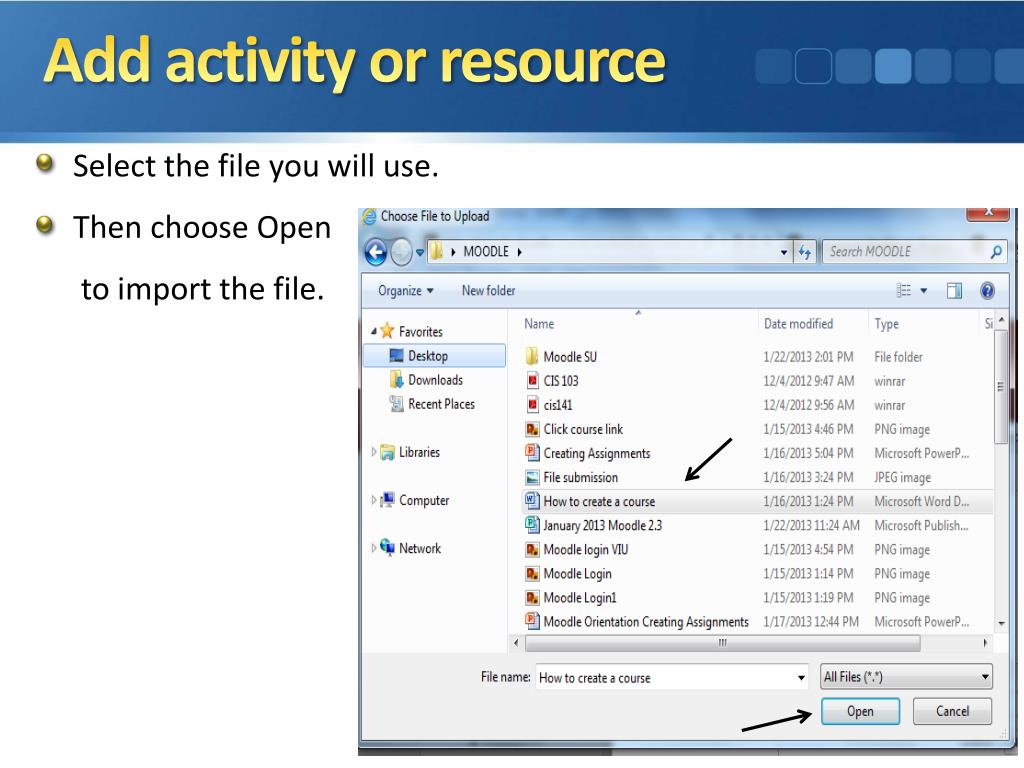The height and width of the screenshot is (768, 1024).
Task: Click the horizontal scrollbar in file list
Action: click(x=722, y=643)
